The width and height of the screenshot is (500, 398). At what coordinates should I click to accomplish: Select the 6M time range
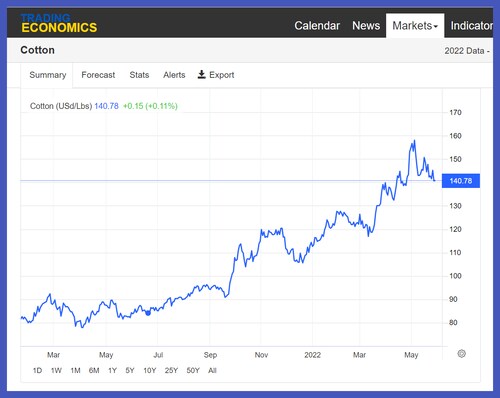coord(94,370)
